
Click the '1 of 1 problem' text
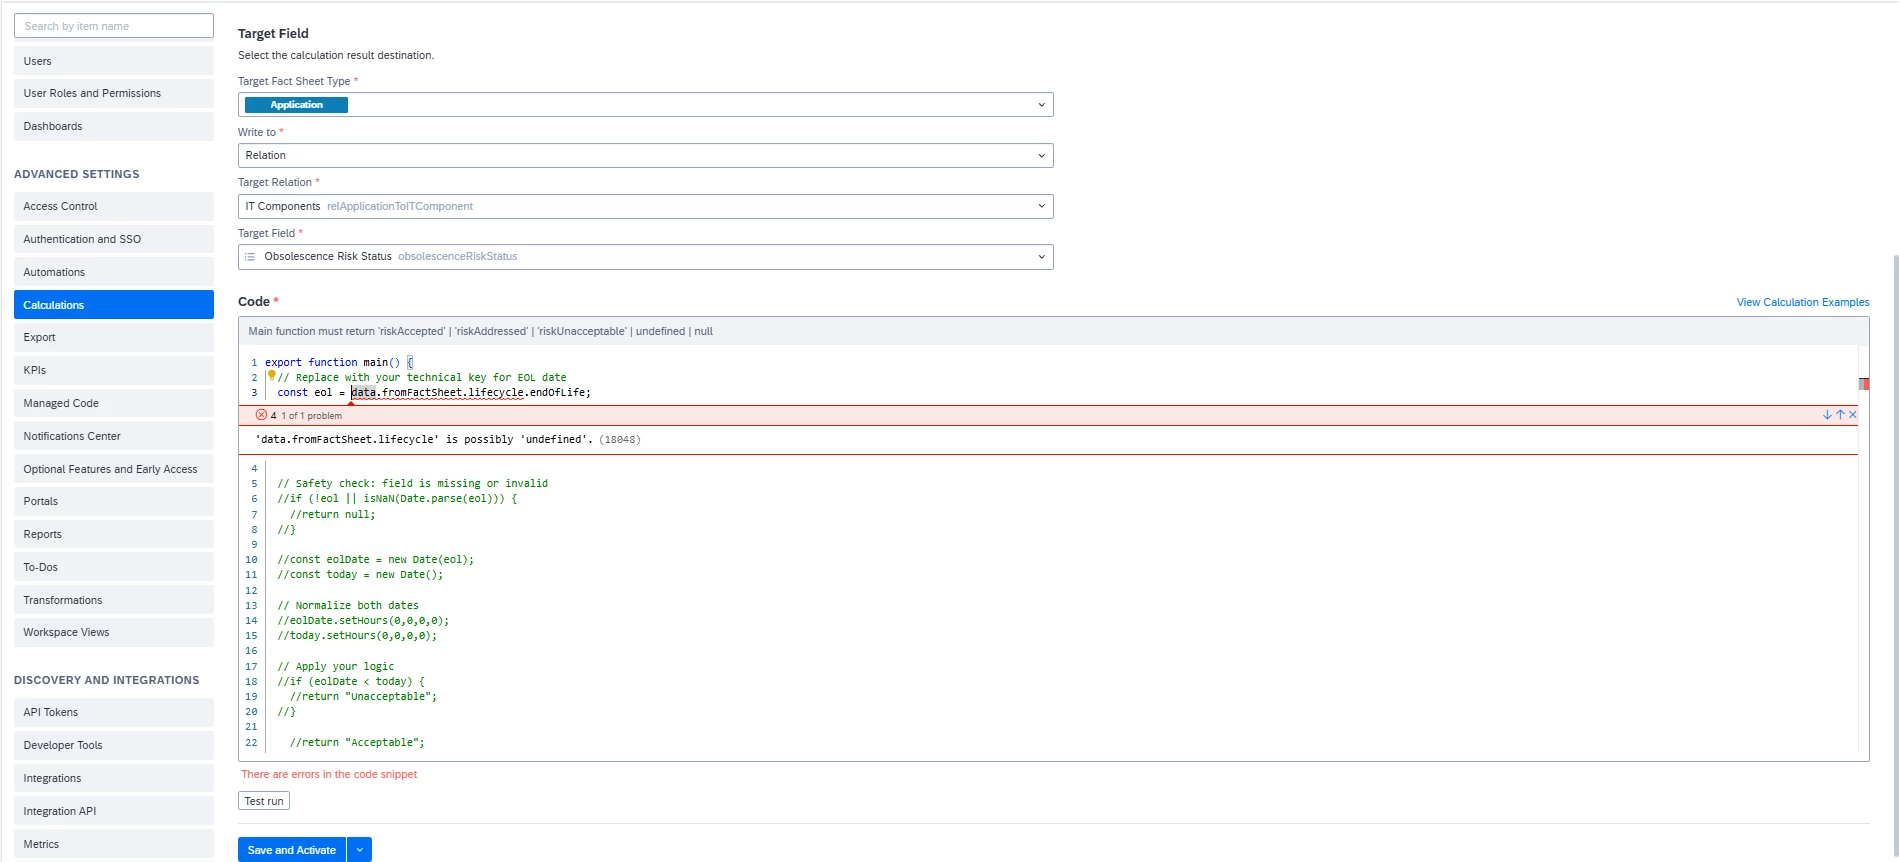coord(311,416)
